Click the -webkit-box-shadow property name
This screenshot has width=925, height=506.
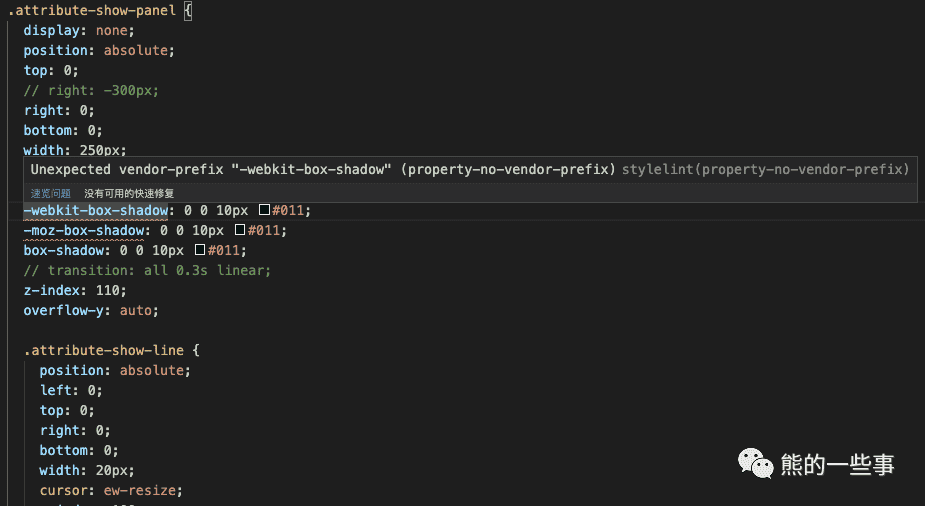tap(96, 211)
